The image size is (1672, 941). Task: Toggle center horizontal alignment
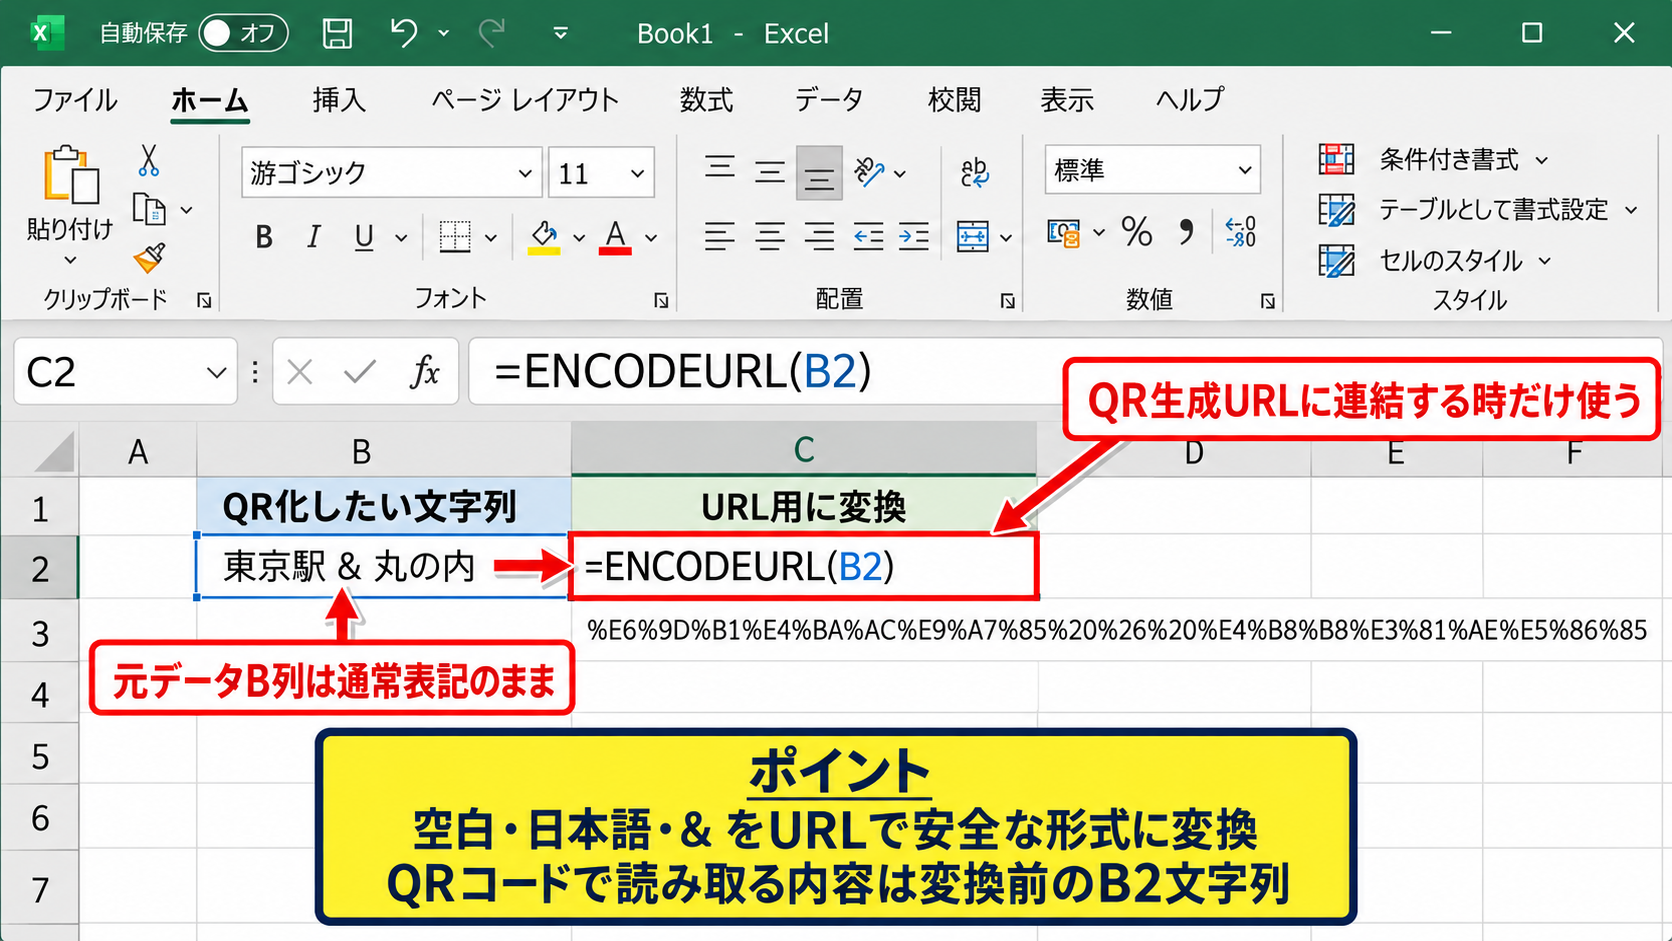pos(769,237)
